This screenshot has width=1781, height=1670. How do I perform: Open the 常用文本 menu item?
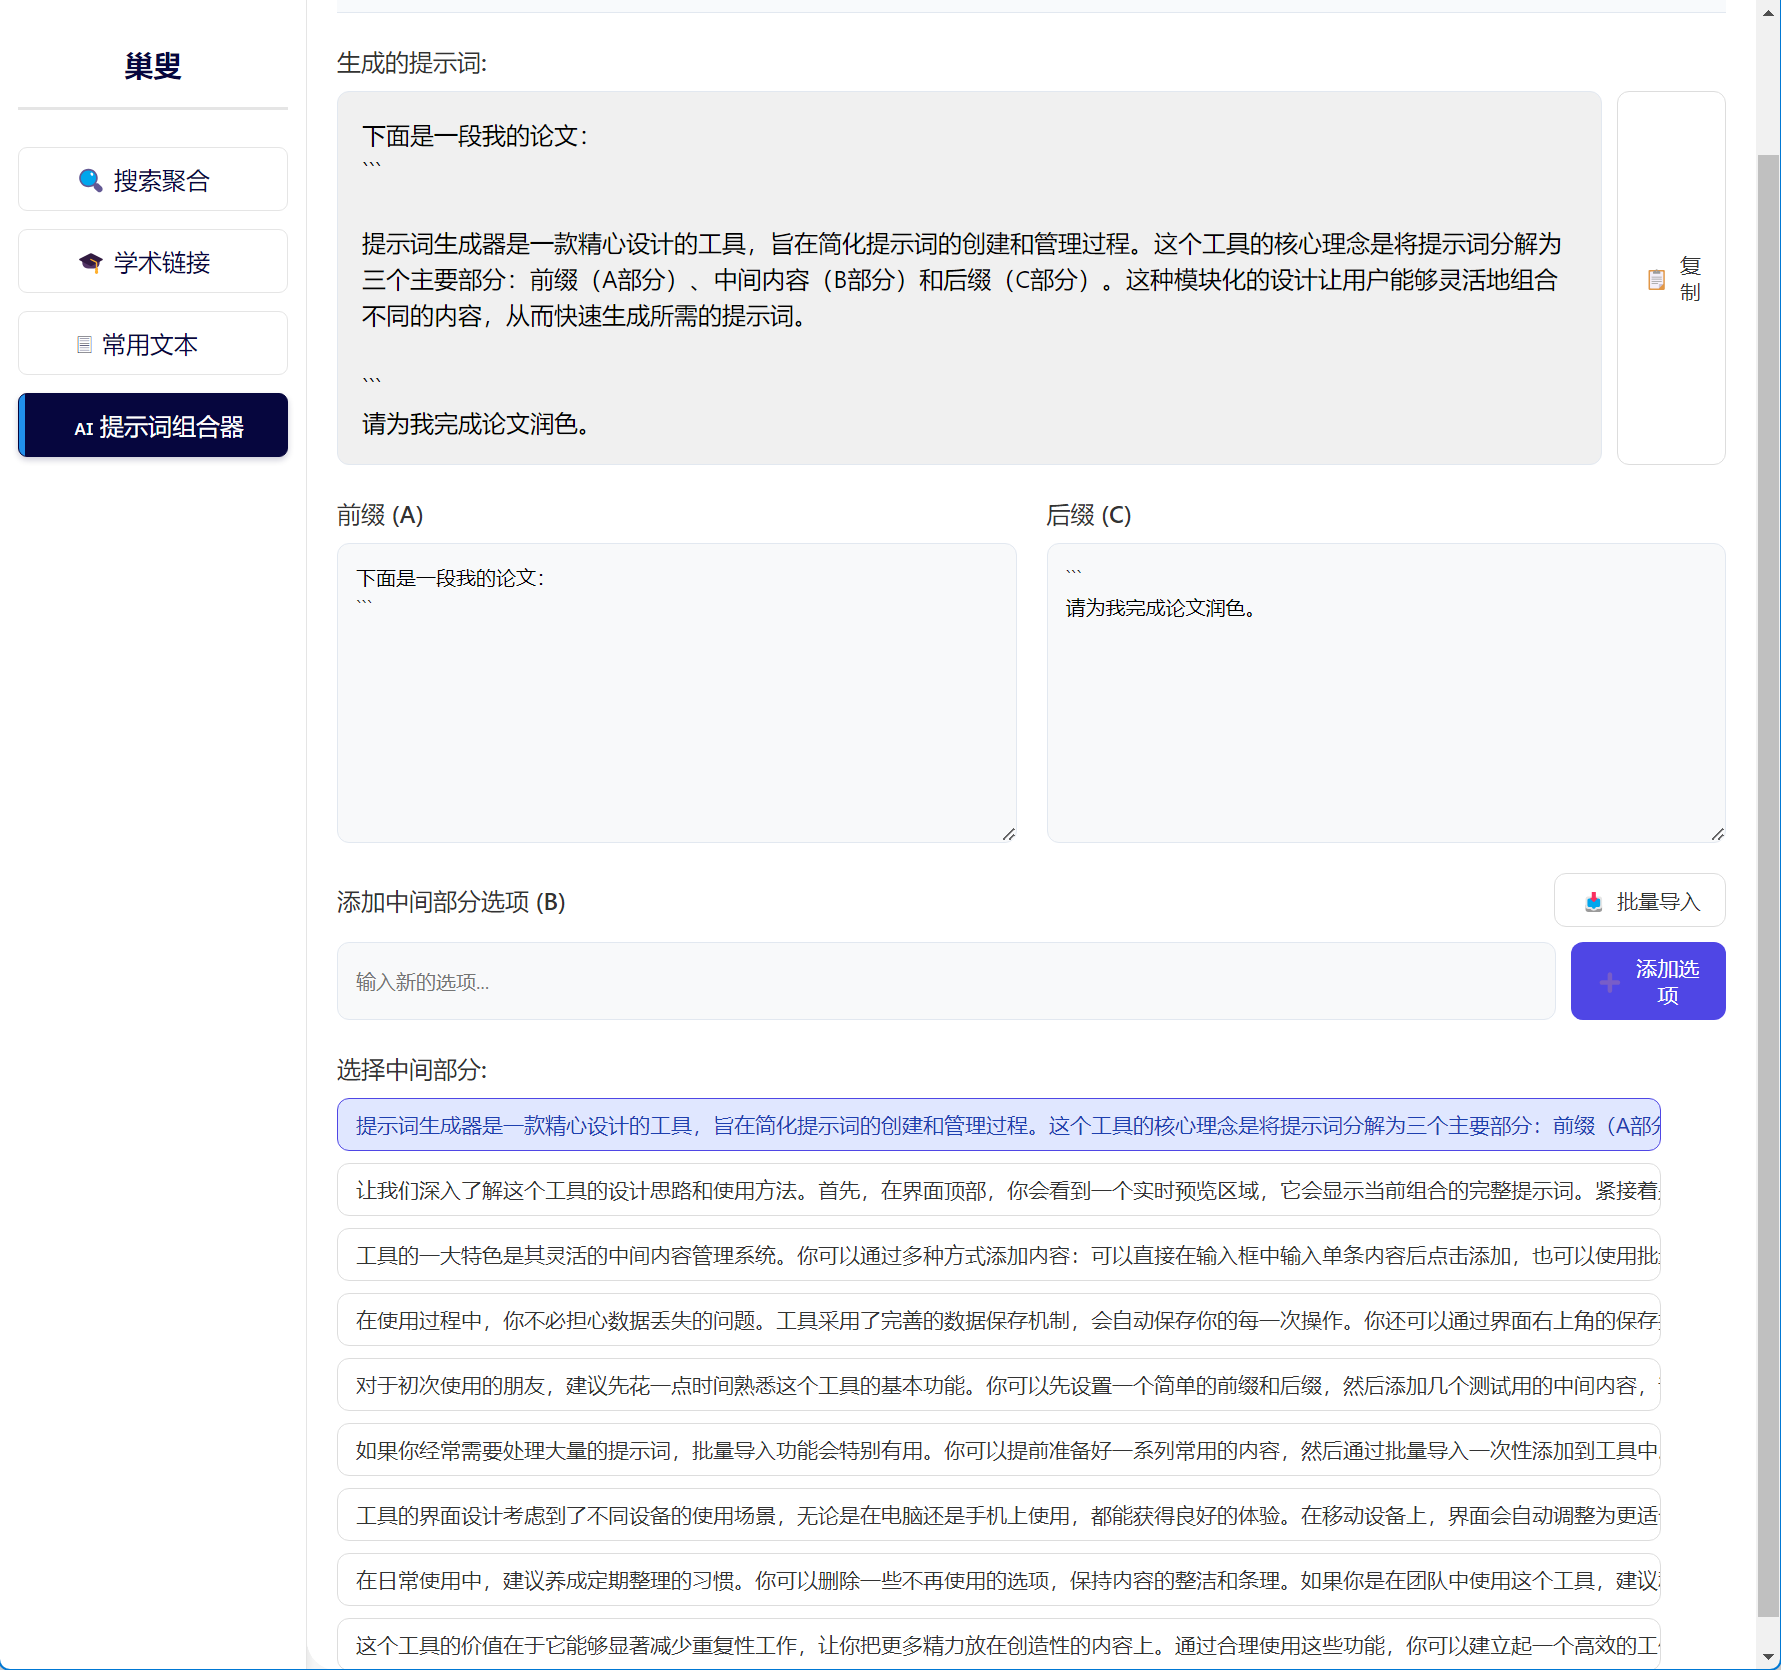click(153, 344)
